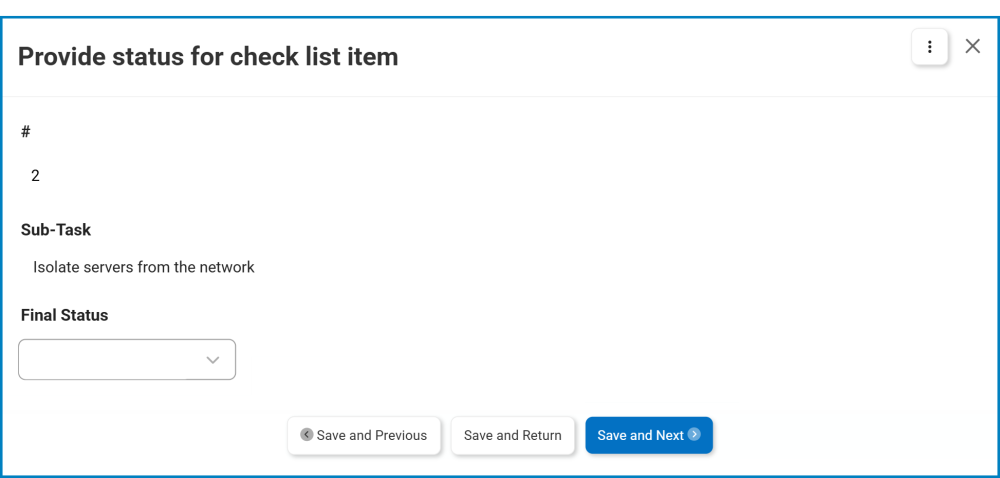Click the Save and Next button label

click(640, 436)
